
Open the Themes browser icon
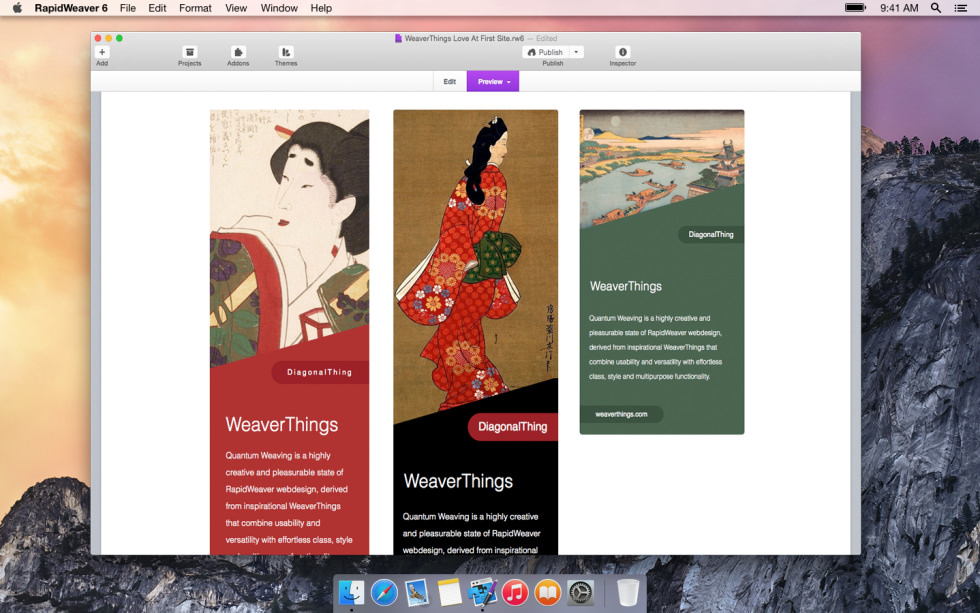pyautogui.click(x=286, y=52)
